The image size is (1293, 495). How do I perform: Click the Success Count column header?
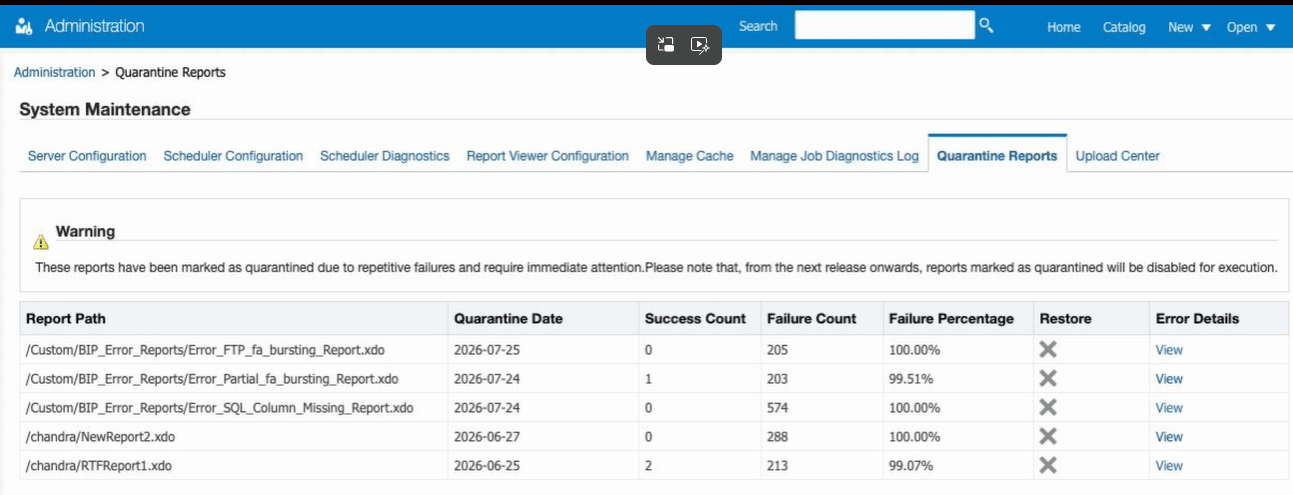click(699, 319)
